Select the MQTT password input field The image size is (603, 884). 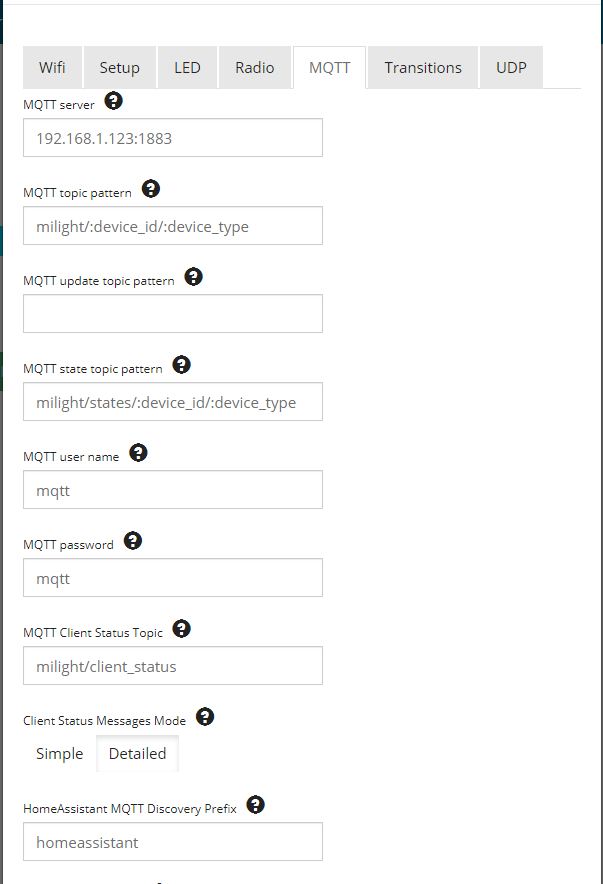pyautogui.click(x=172, y=577)
